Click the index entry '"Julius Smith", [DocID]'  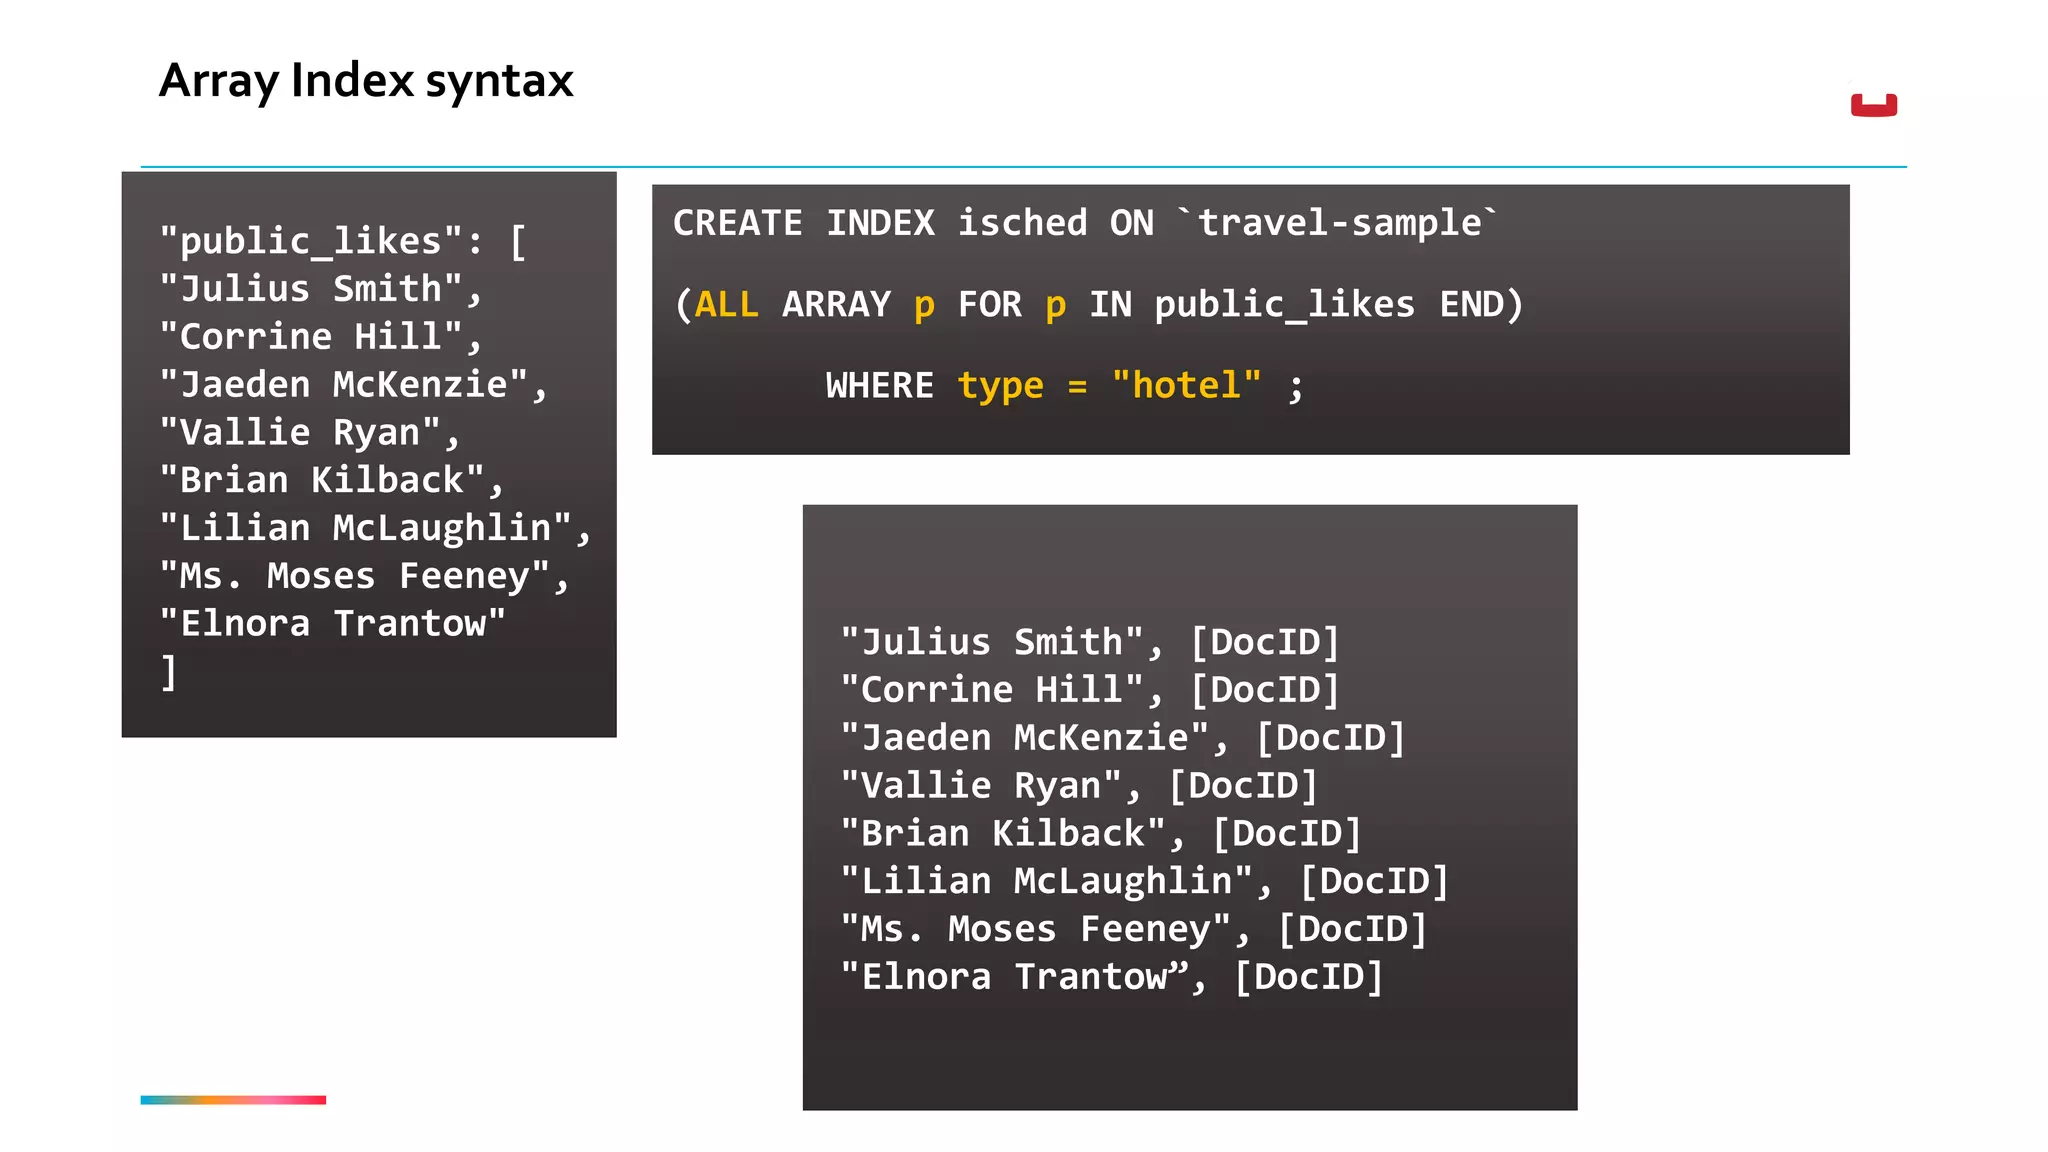click(1090, 643)
